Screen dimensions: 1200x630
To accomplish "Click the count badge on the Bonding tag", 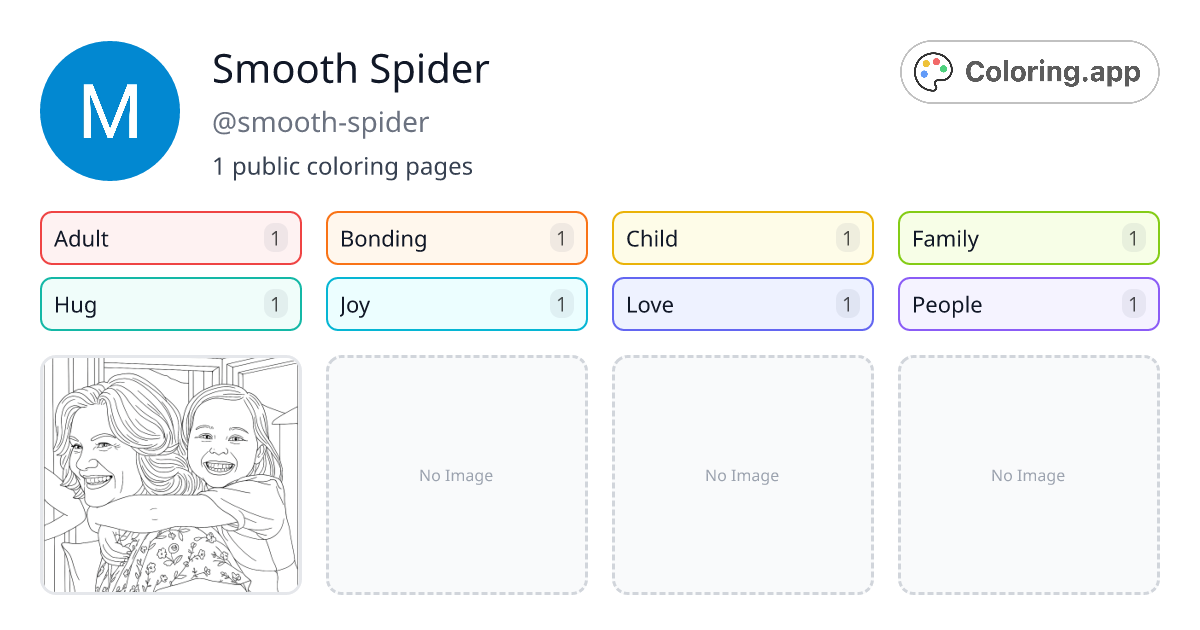I will pos(560,238).
